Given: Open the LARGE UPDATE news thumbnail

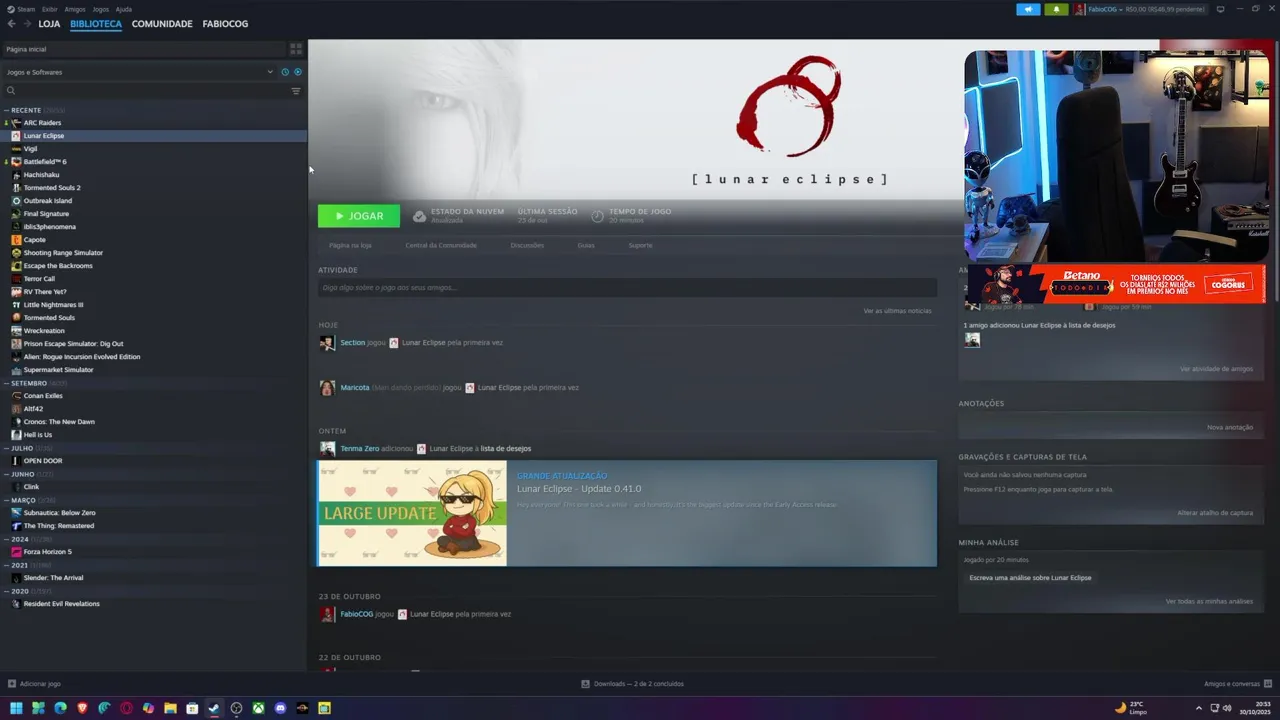Looking at the screenshot, I should point(412,514).
